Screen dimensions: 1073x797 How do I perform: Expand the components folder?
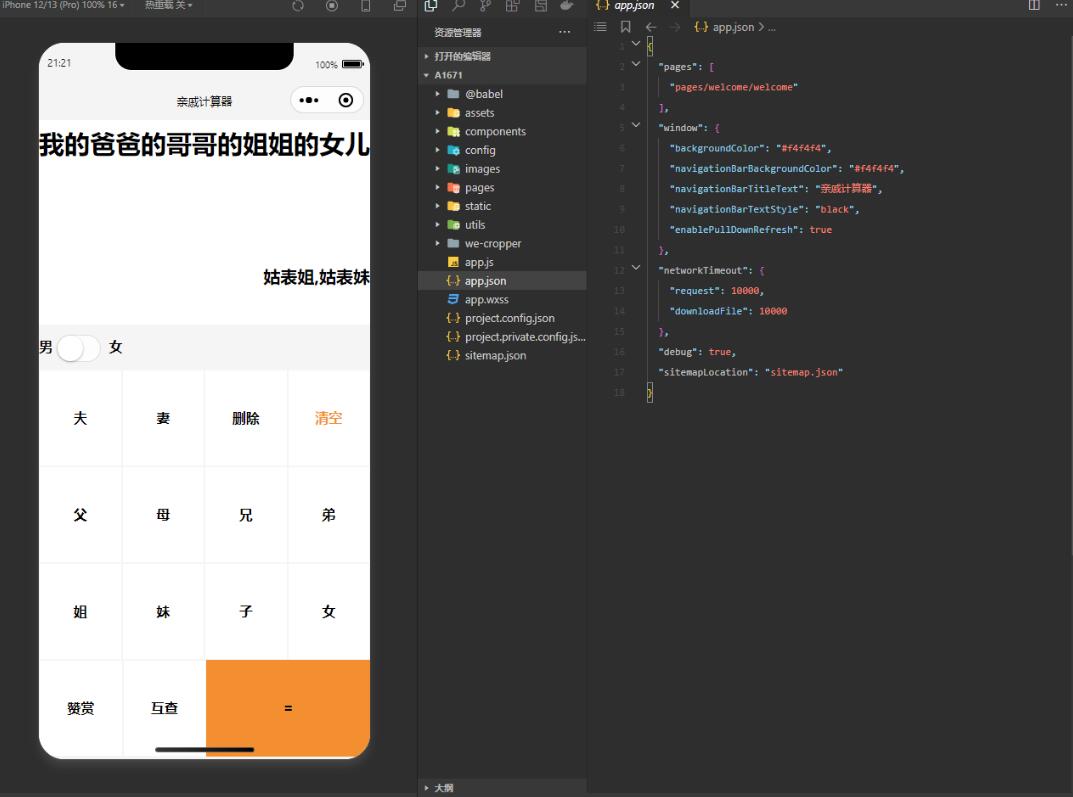pyautogui.click(x=438, y=132)
